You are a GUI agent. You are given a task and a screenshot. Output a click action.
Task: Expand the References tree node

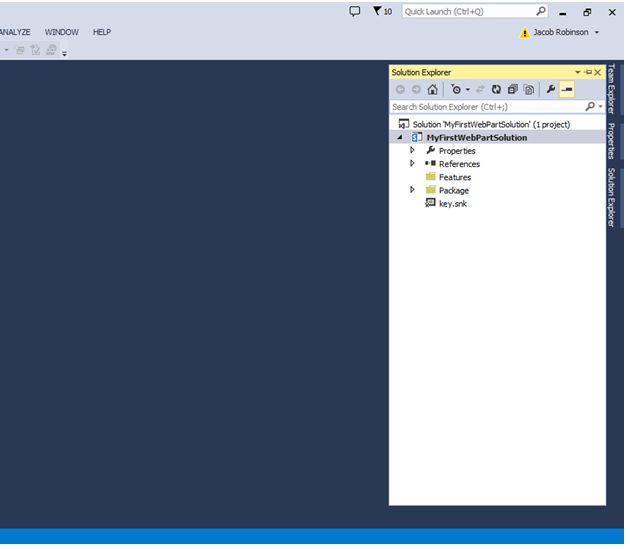click(412, 163)
